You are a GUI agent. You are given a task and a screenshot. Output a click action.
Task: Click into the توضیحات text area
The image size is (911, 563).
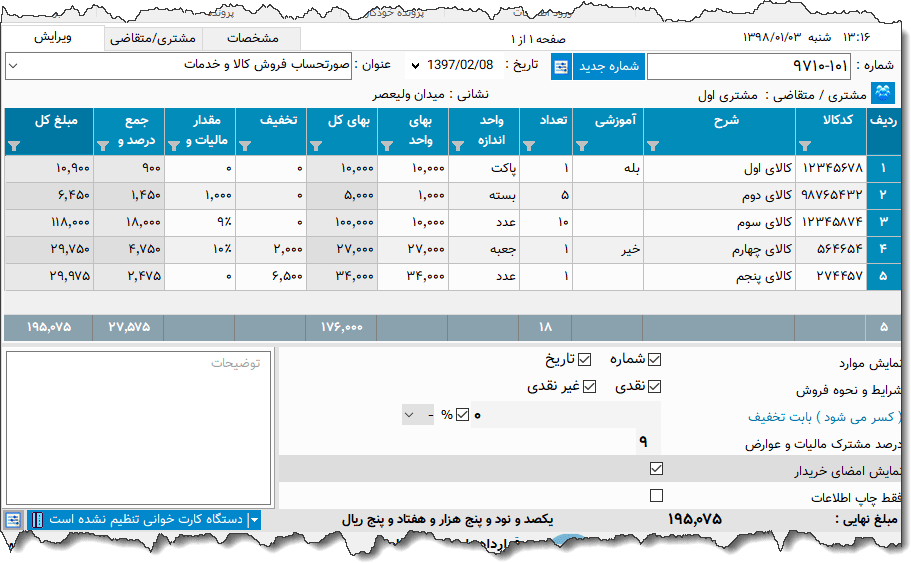138,430
